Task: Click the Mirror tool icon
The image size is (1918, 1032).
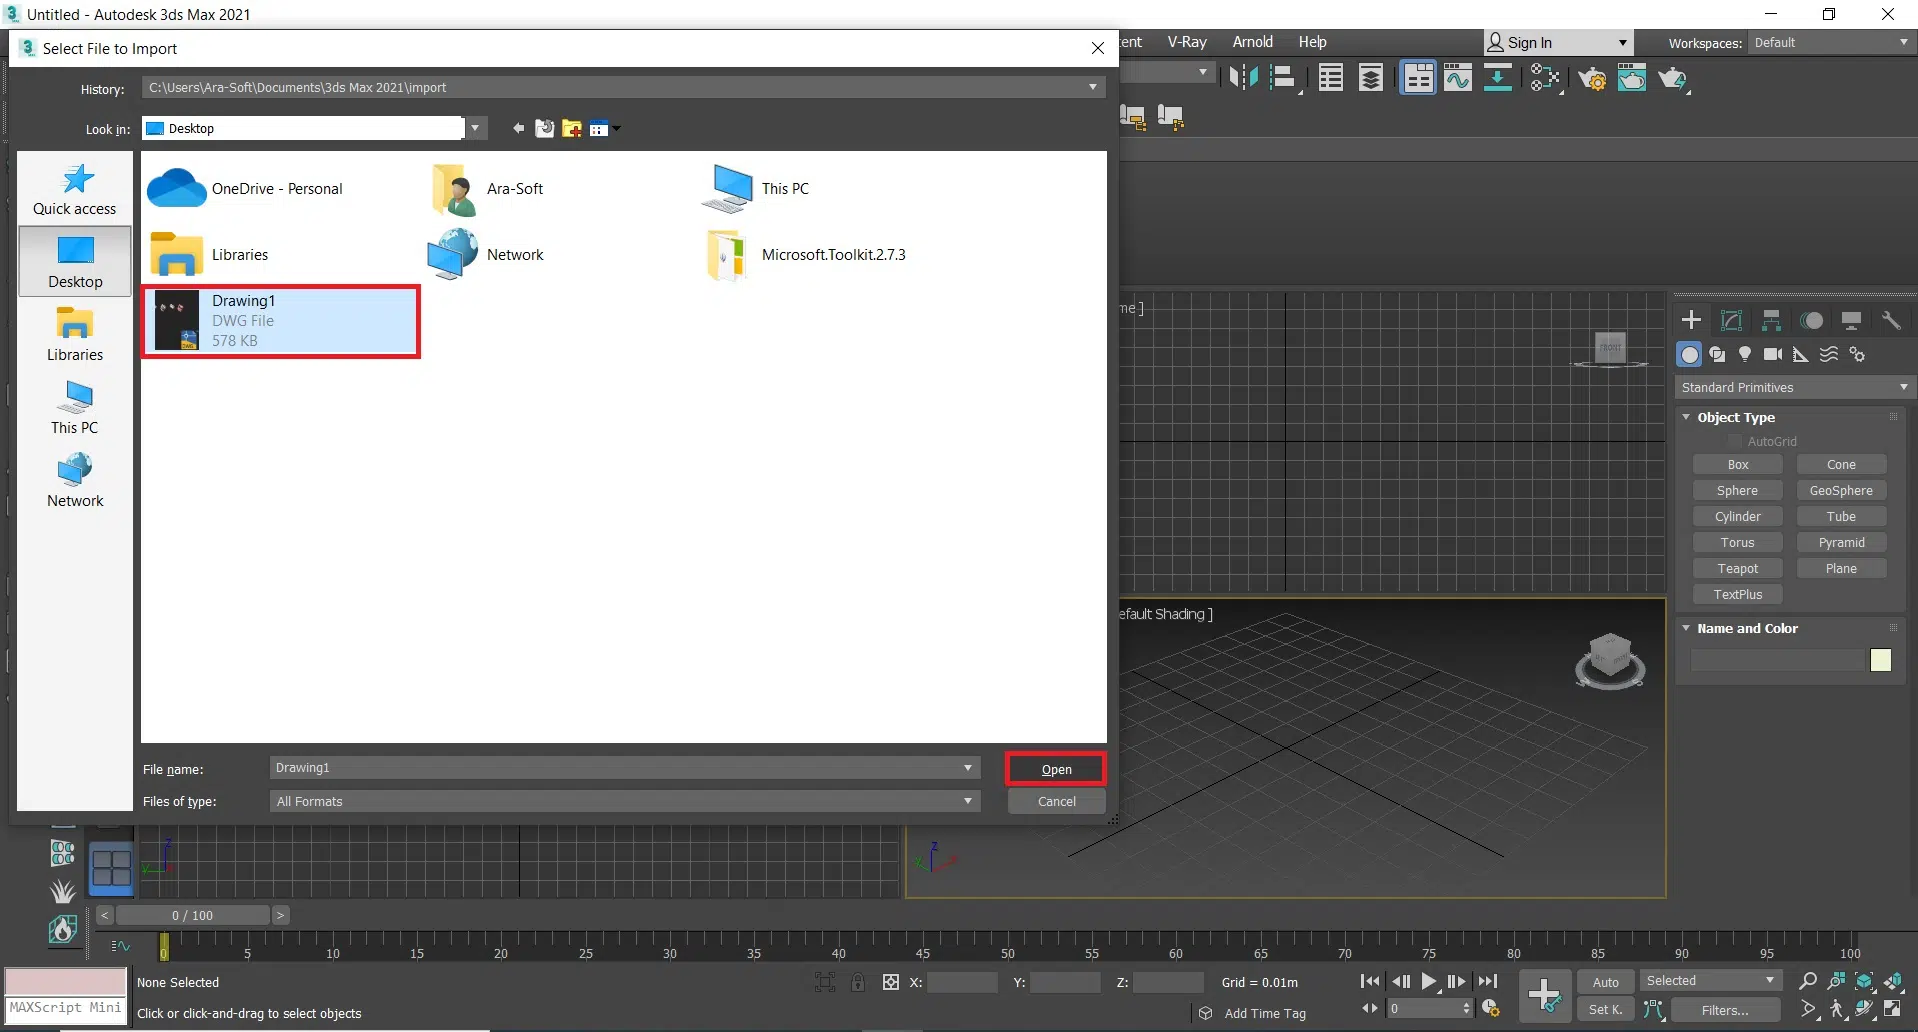Action: [x=1243, y=78]
